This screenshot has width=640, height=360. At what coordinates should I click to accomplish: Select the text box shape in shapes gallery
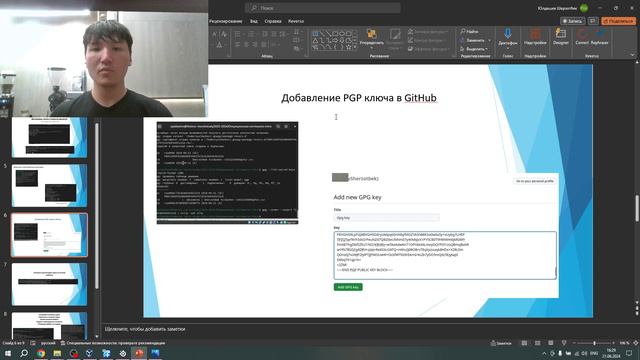pyautogui.click(x=316, y=33)
